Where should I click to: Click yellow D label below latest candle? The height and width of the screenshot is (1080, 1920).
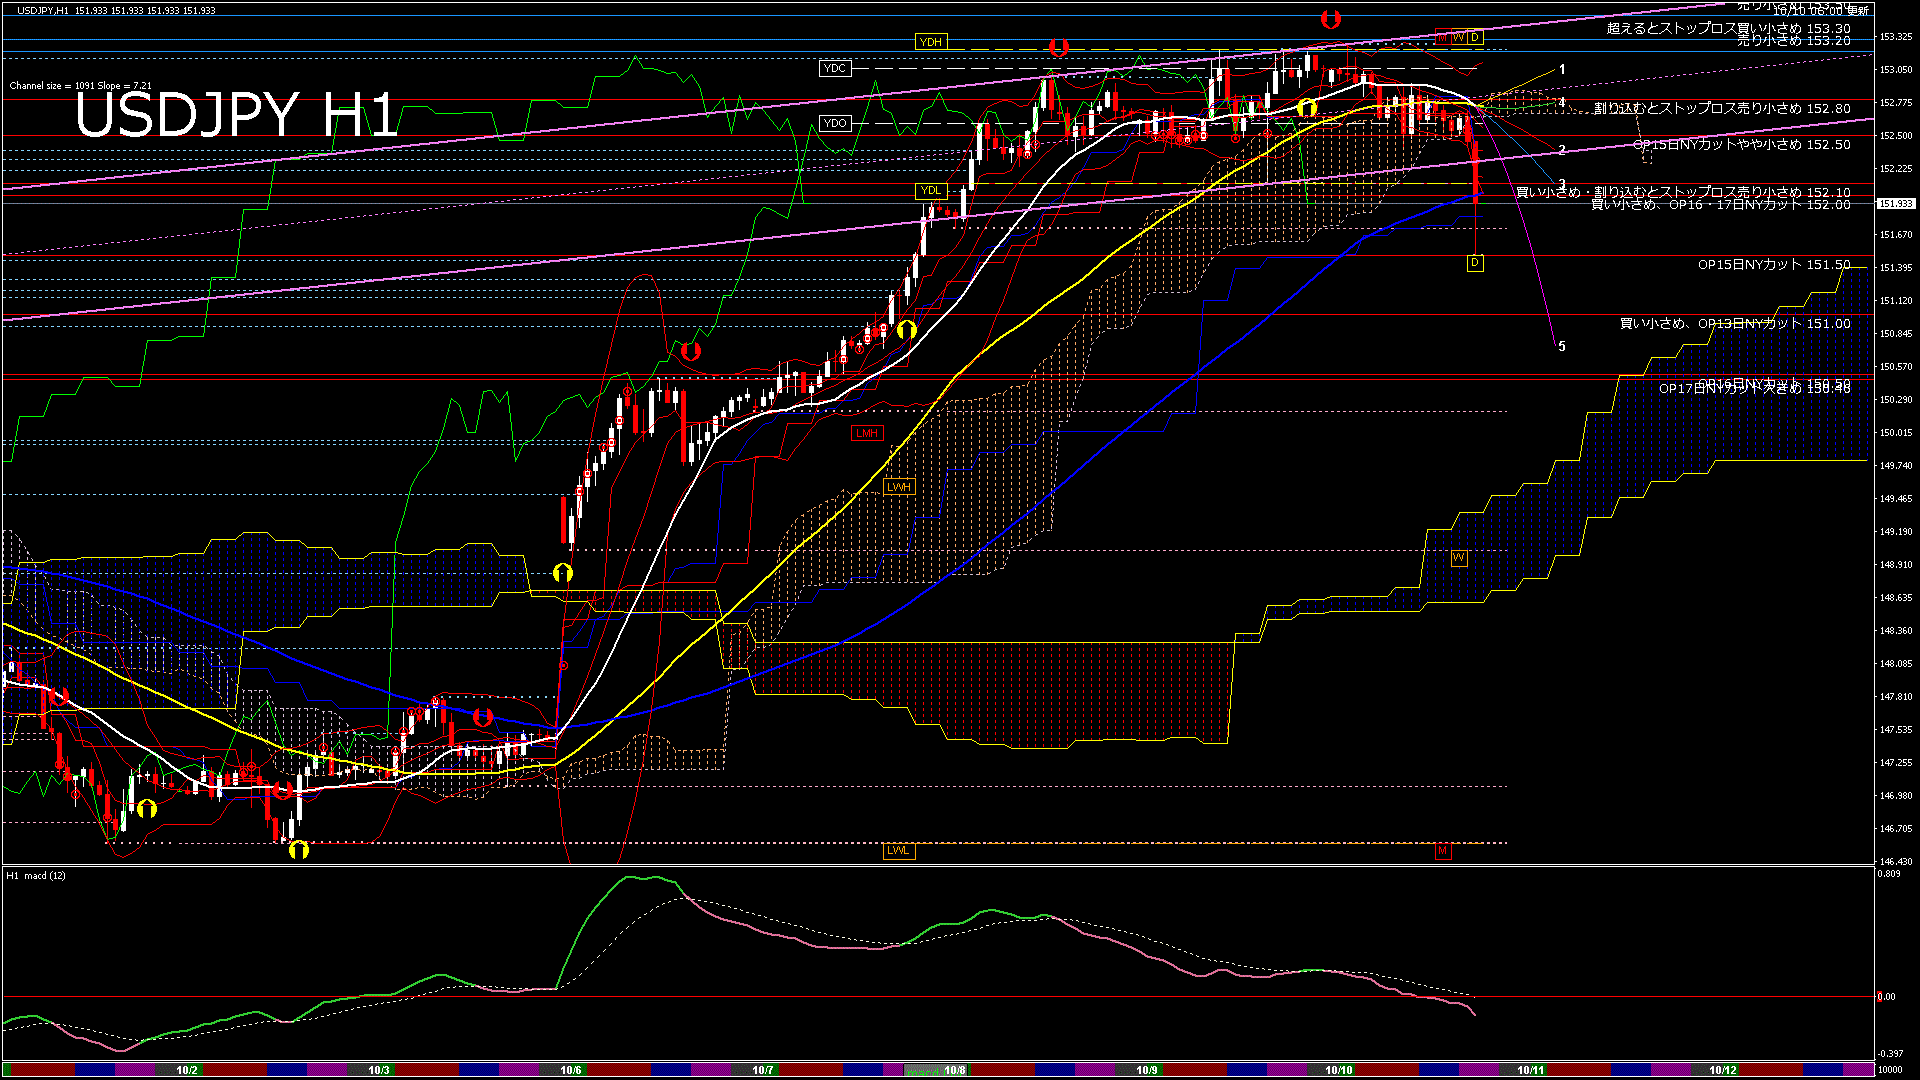point(1475,263)
